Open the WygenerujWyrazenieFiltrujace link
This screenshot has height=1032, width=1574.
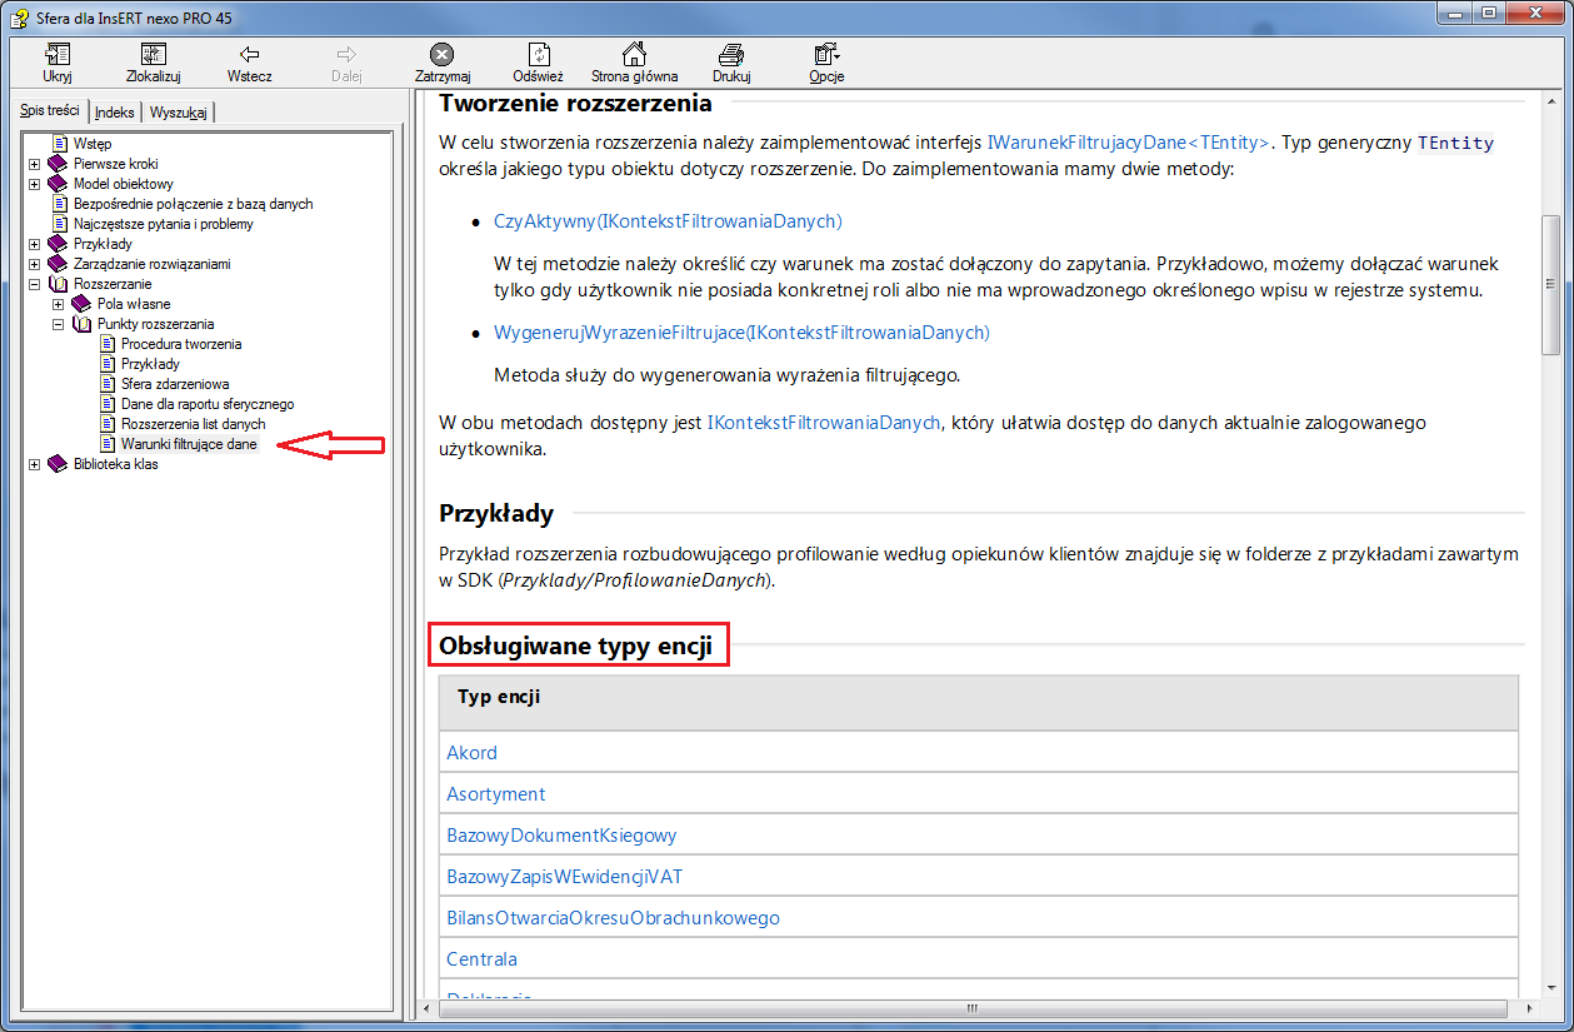point(741,332)
